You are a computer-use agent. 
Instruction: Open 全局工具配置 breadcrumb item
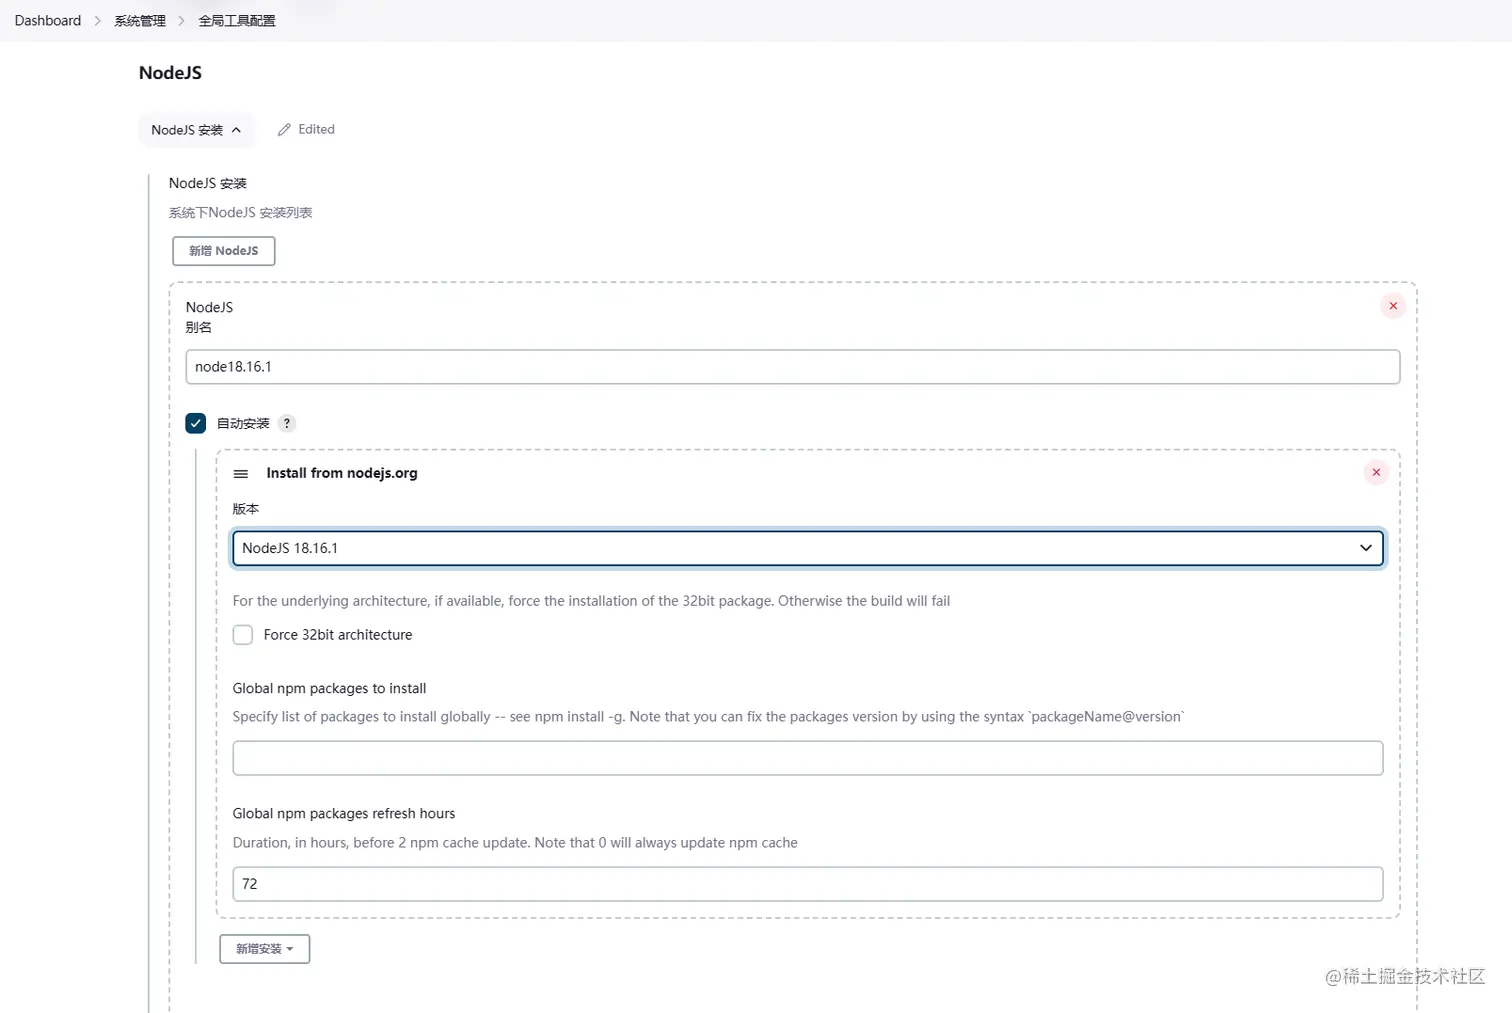(237, 21)
